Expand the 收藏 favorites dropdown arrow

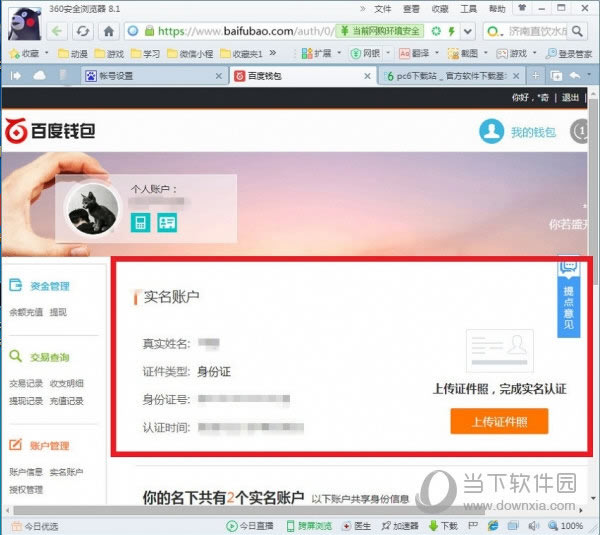[47, 52]
